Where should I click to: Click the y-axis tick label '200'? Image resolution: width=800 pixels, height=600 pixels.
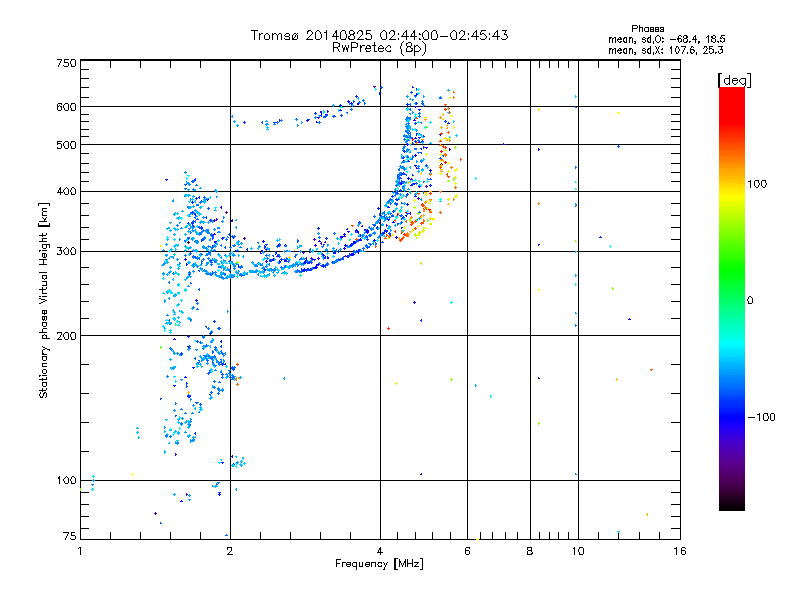(66, 336)
